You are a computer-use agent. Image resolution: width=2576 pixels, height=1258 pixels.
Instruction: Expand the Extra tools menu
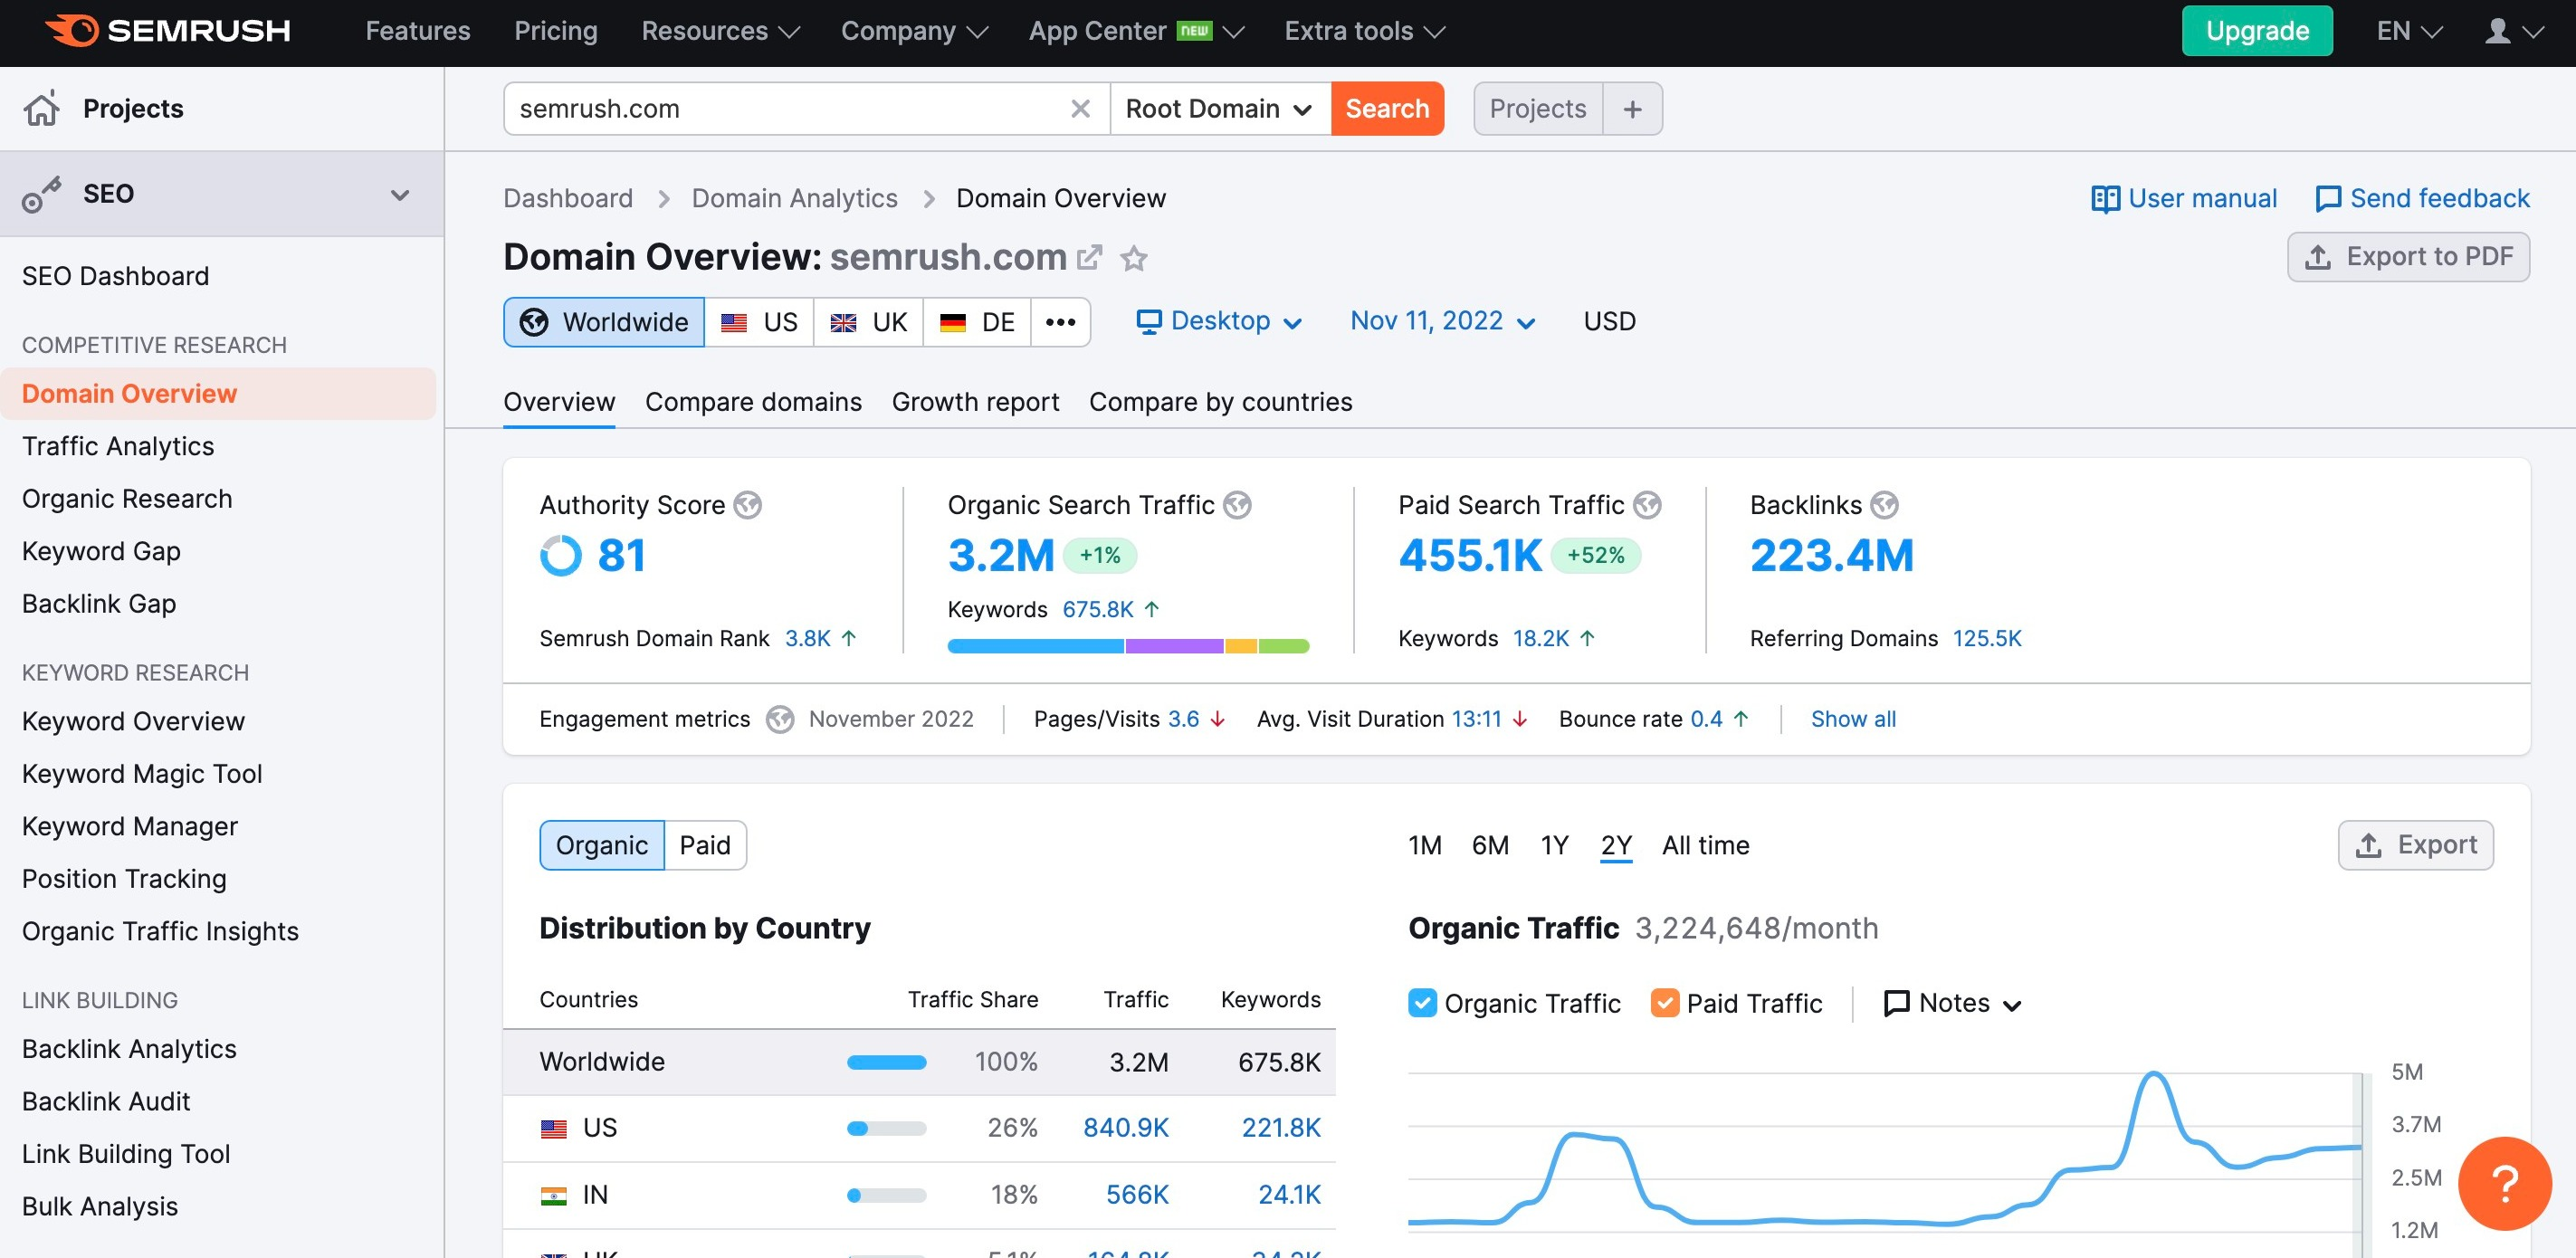click(1365, 31)
